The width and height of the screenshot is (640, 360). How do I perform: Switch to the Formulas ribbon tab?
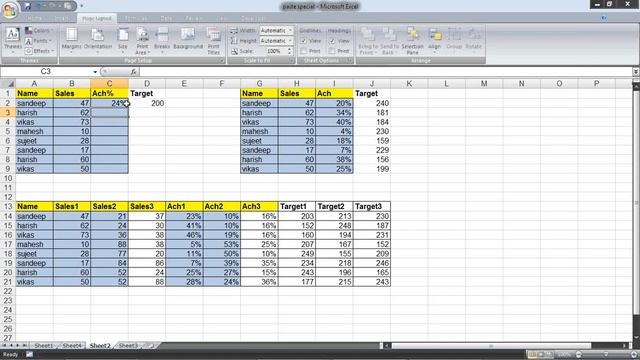136,18
